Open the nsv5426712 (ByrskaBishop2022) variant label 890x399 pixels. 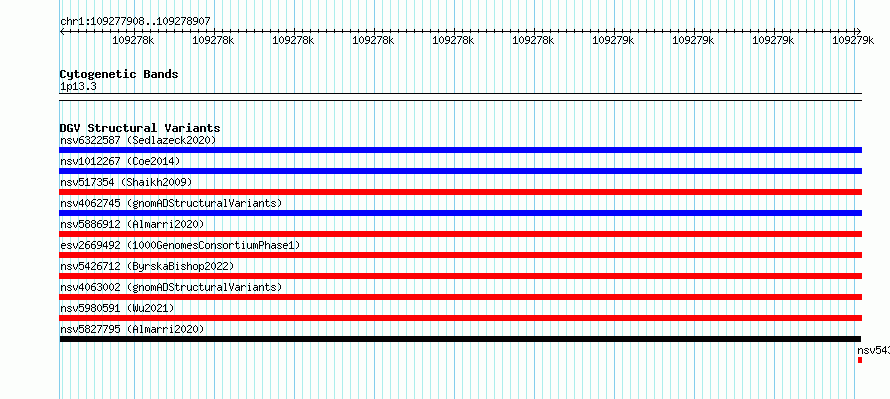[147, 266]
